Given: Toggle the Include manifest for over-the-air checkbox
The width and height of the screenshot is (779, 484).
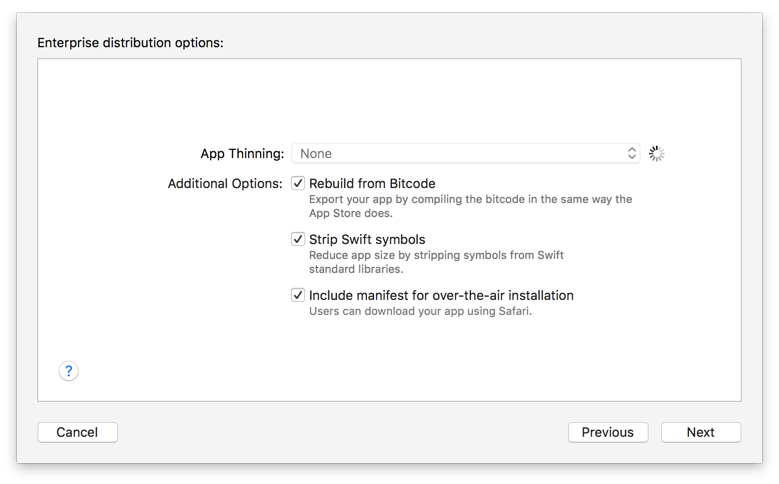Looking at the screenshot, I should (x=298, y=295).
